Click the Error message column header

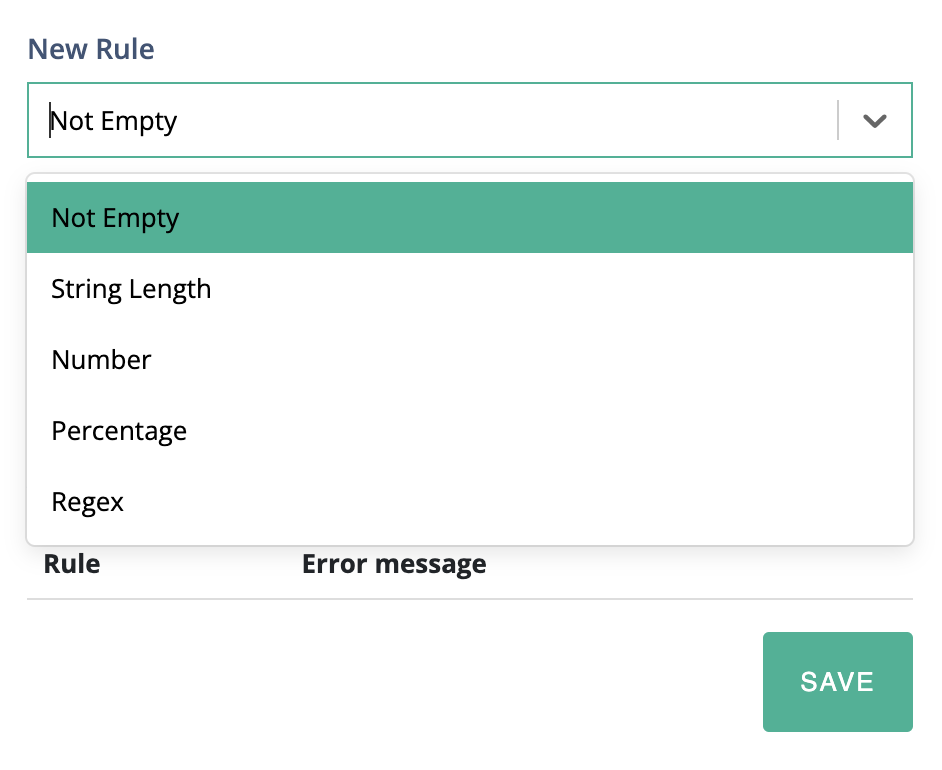click(x=394, y=564)
